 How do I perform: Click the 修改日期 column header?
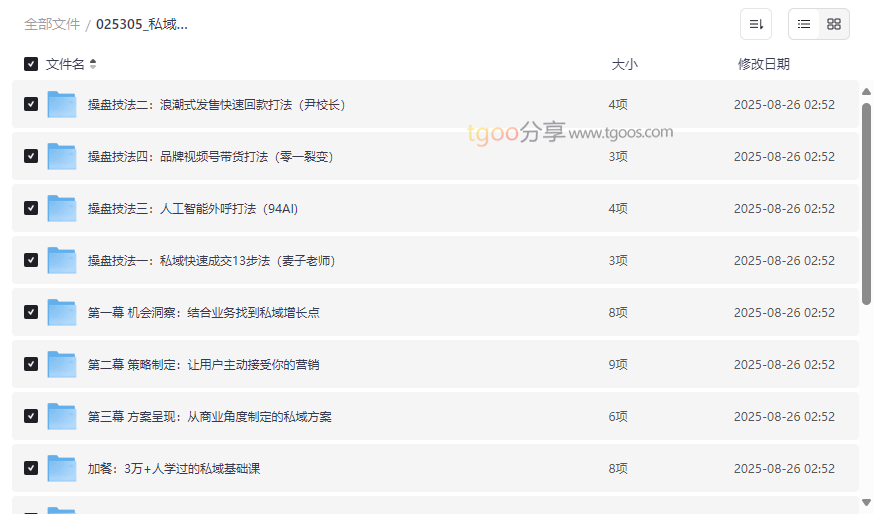pyautogui.click(x=763, y=64)
